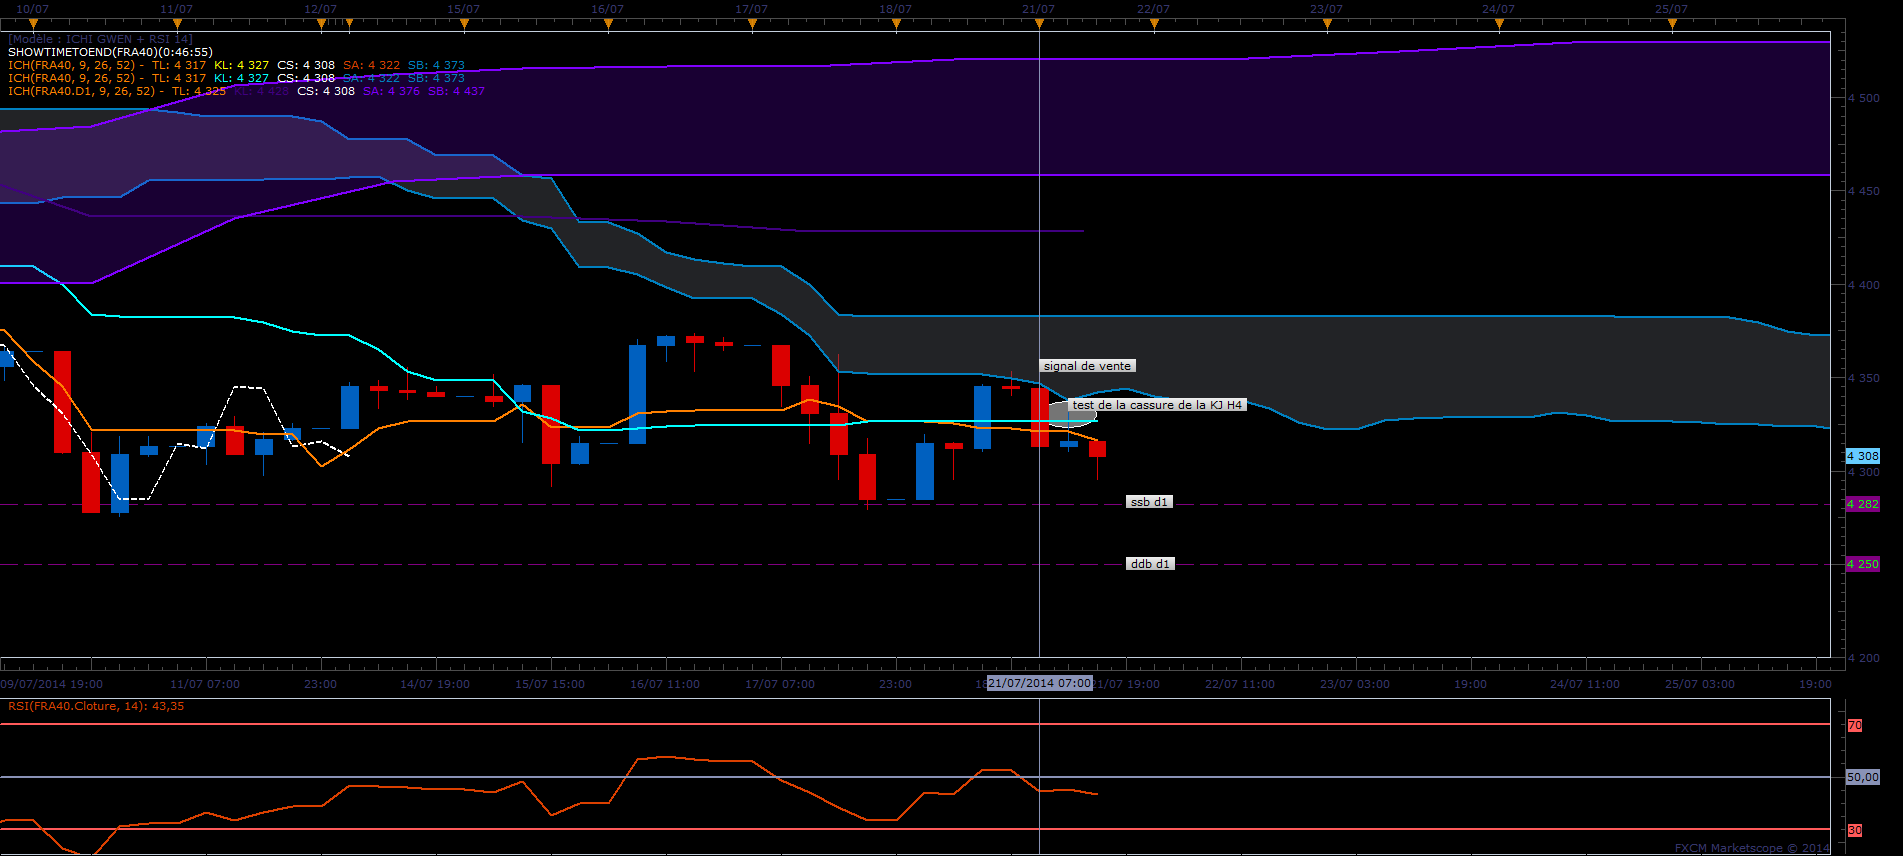The image size is (1903, 856).
Task: Click the 4 200 price axis label
Action: (1863, 658)
